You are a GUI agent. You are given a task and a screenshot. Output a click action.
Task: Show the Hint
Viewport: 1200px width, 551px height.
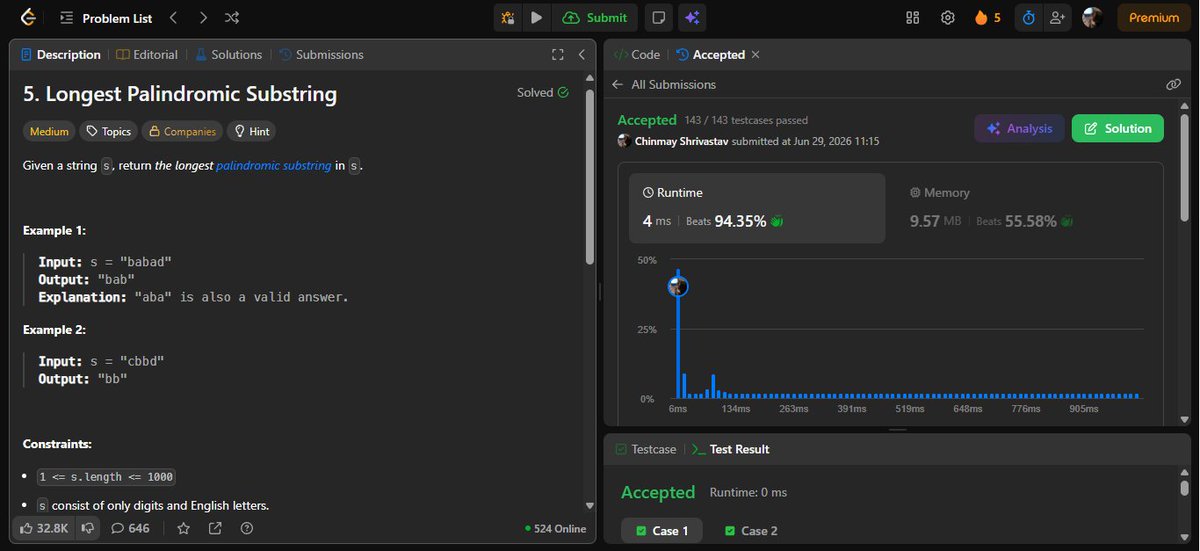250,131
